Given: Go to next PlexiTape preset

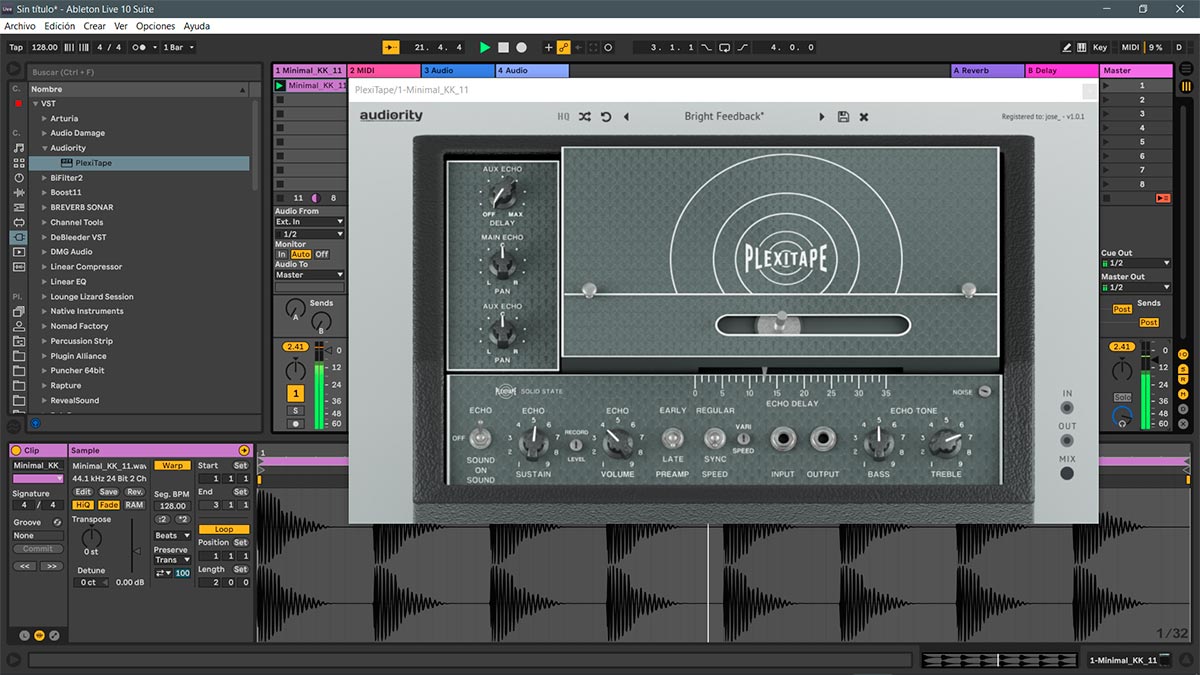Looking at the screenshot, I should pyautogui.click(x=822, y=117).
